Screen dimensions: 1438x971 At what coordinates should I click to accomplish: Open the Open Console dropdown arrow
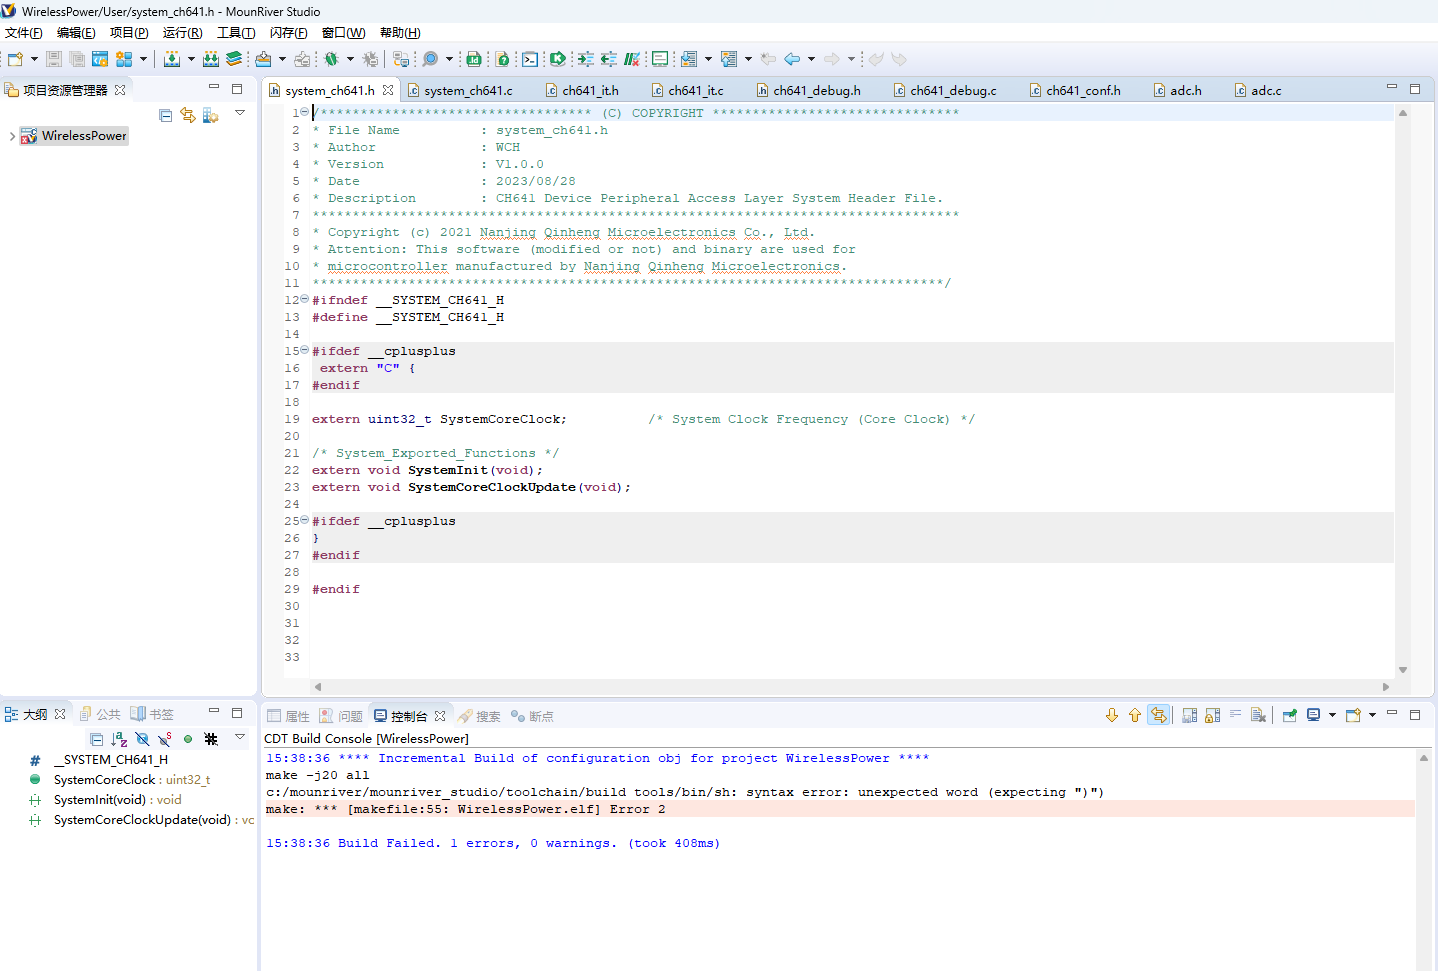pos(1372,715)
